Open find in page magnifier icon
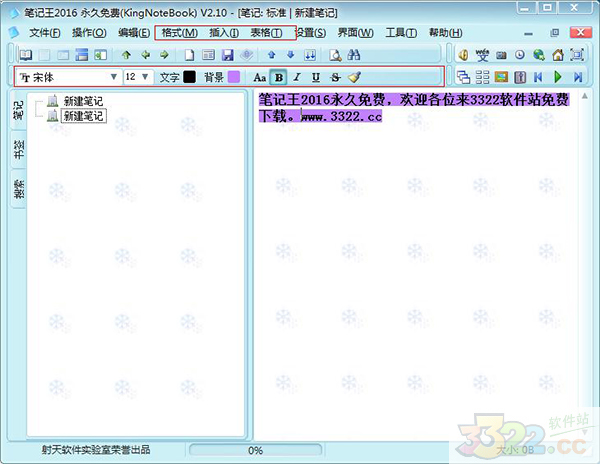Viewport: 600px width, 464px height. click(x=335, y=55)
